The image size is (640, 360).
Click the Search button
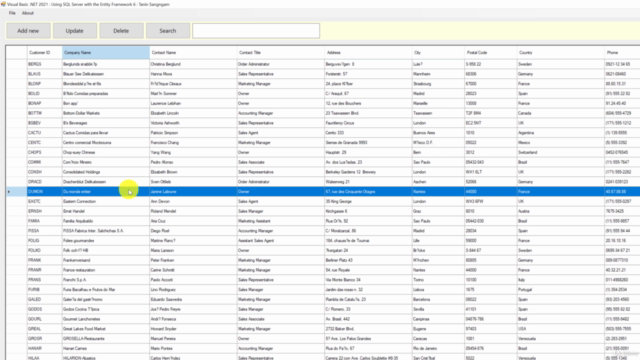pos(168,31)
